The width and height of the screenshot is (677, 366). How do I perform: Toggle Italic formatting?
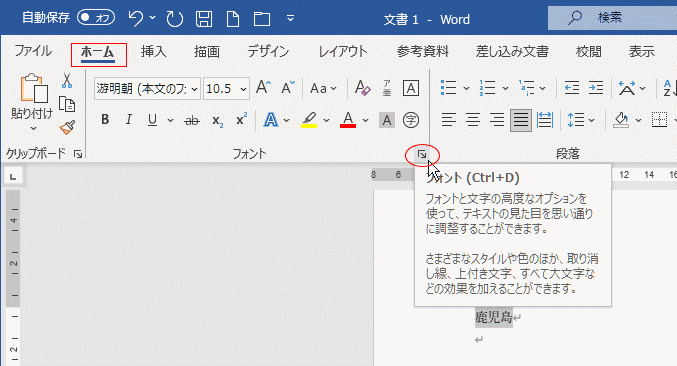point(129,120)
